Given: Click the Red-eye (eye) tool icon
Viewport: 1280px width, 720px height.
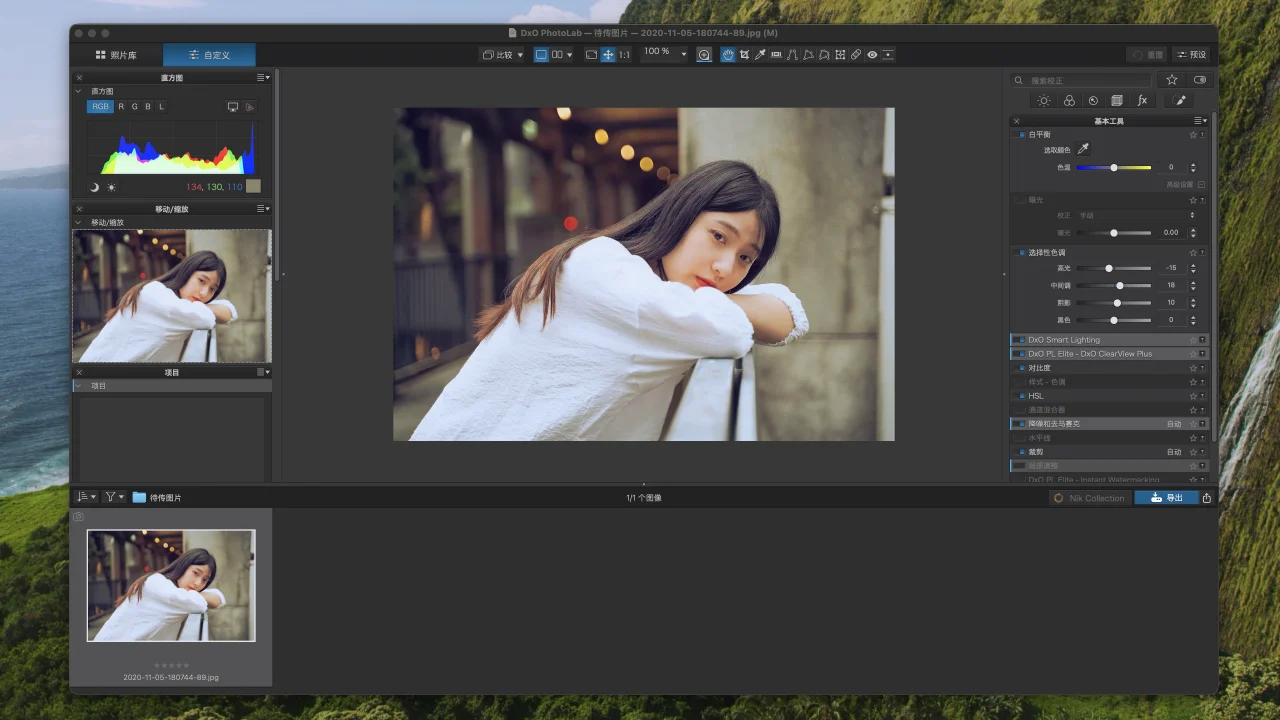Looking at the screenshot, I should tap(872, 55).
